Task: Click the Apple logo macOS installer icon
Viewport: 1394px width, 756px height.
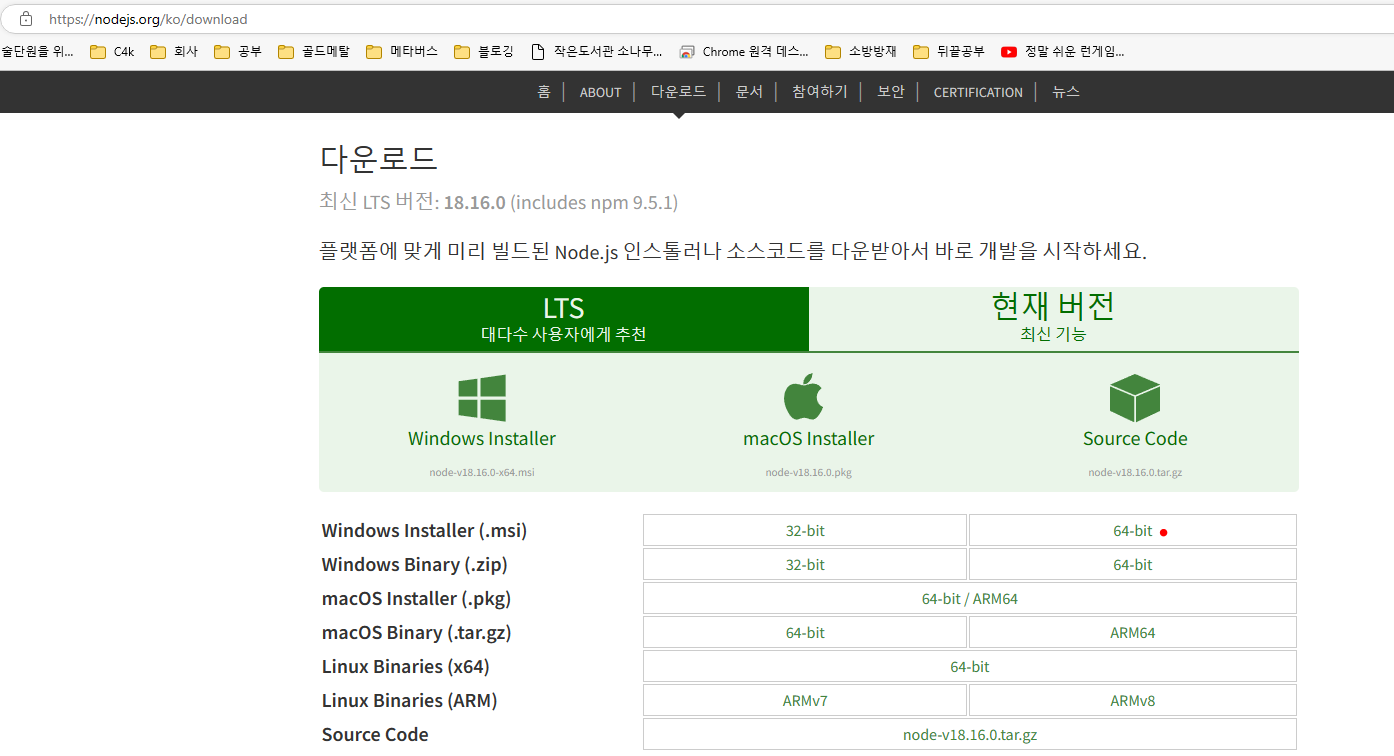Action: 803,397
